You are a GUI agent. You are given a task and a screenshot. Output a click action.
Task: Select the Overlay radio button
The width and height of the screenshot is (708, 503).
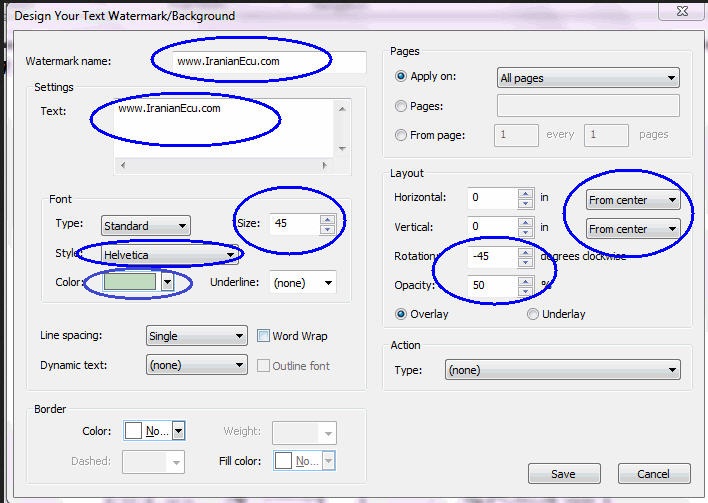click(x=401, y=314)
